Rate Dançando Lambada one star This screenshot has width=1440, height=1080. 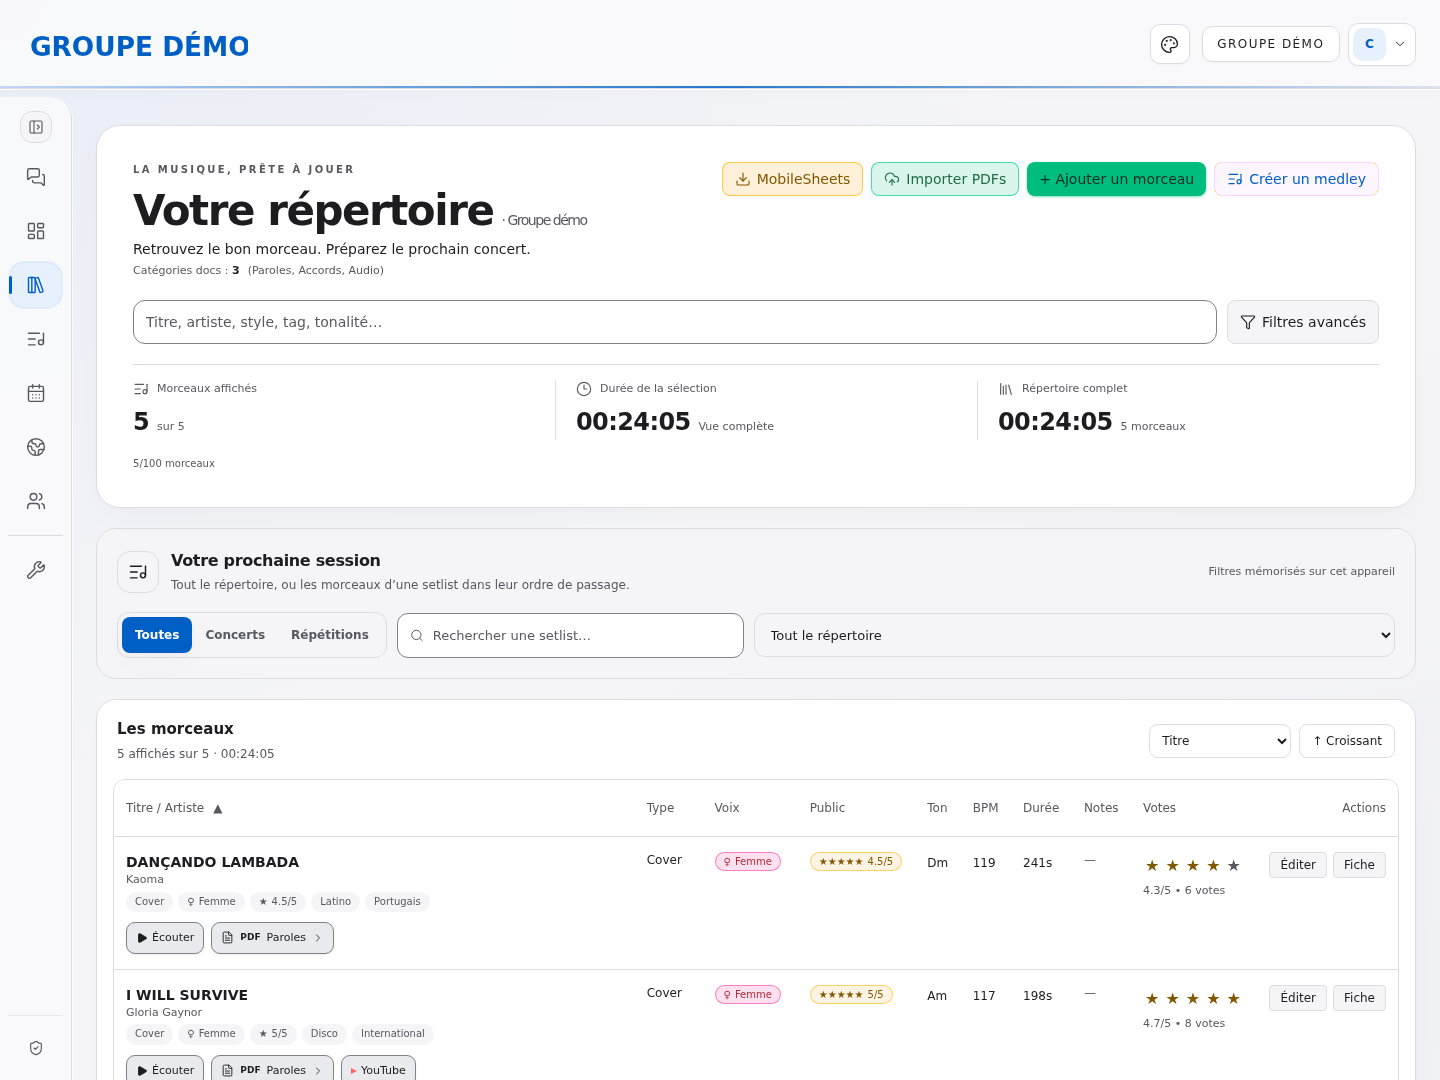click(1152, 866)
